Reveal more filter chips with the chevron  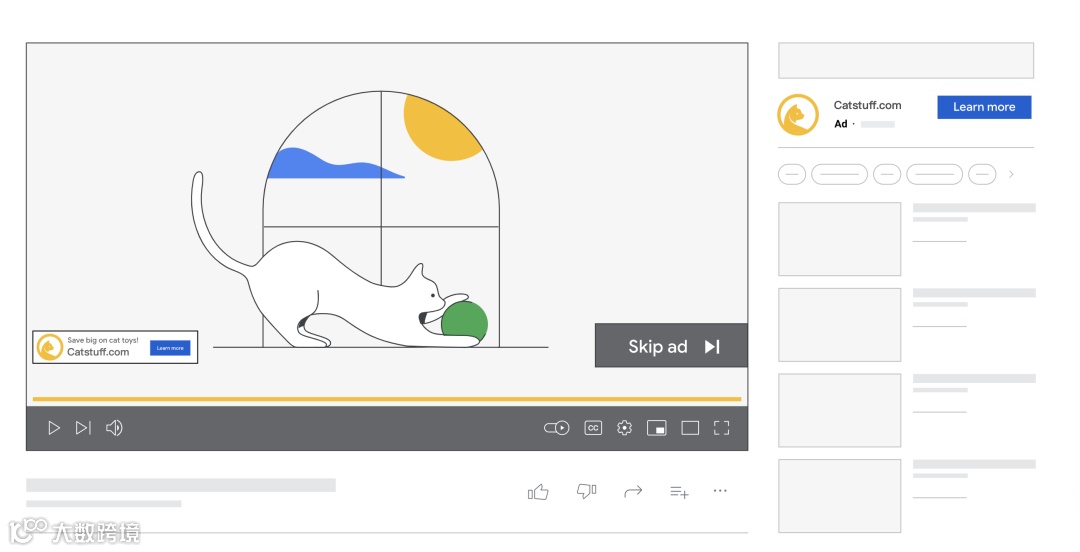coord(1011,174)
